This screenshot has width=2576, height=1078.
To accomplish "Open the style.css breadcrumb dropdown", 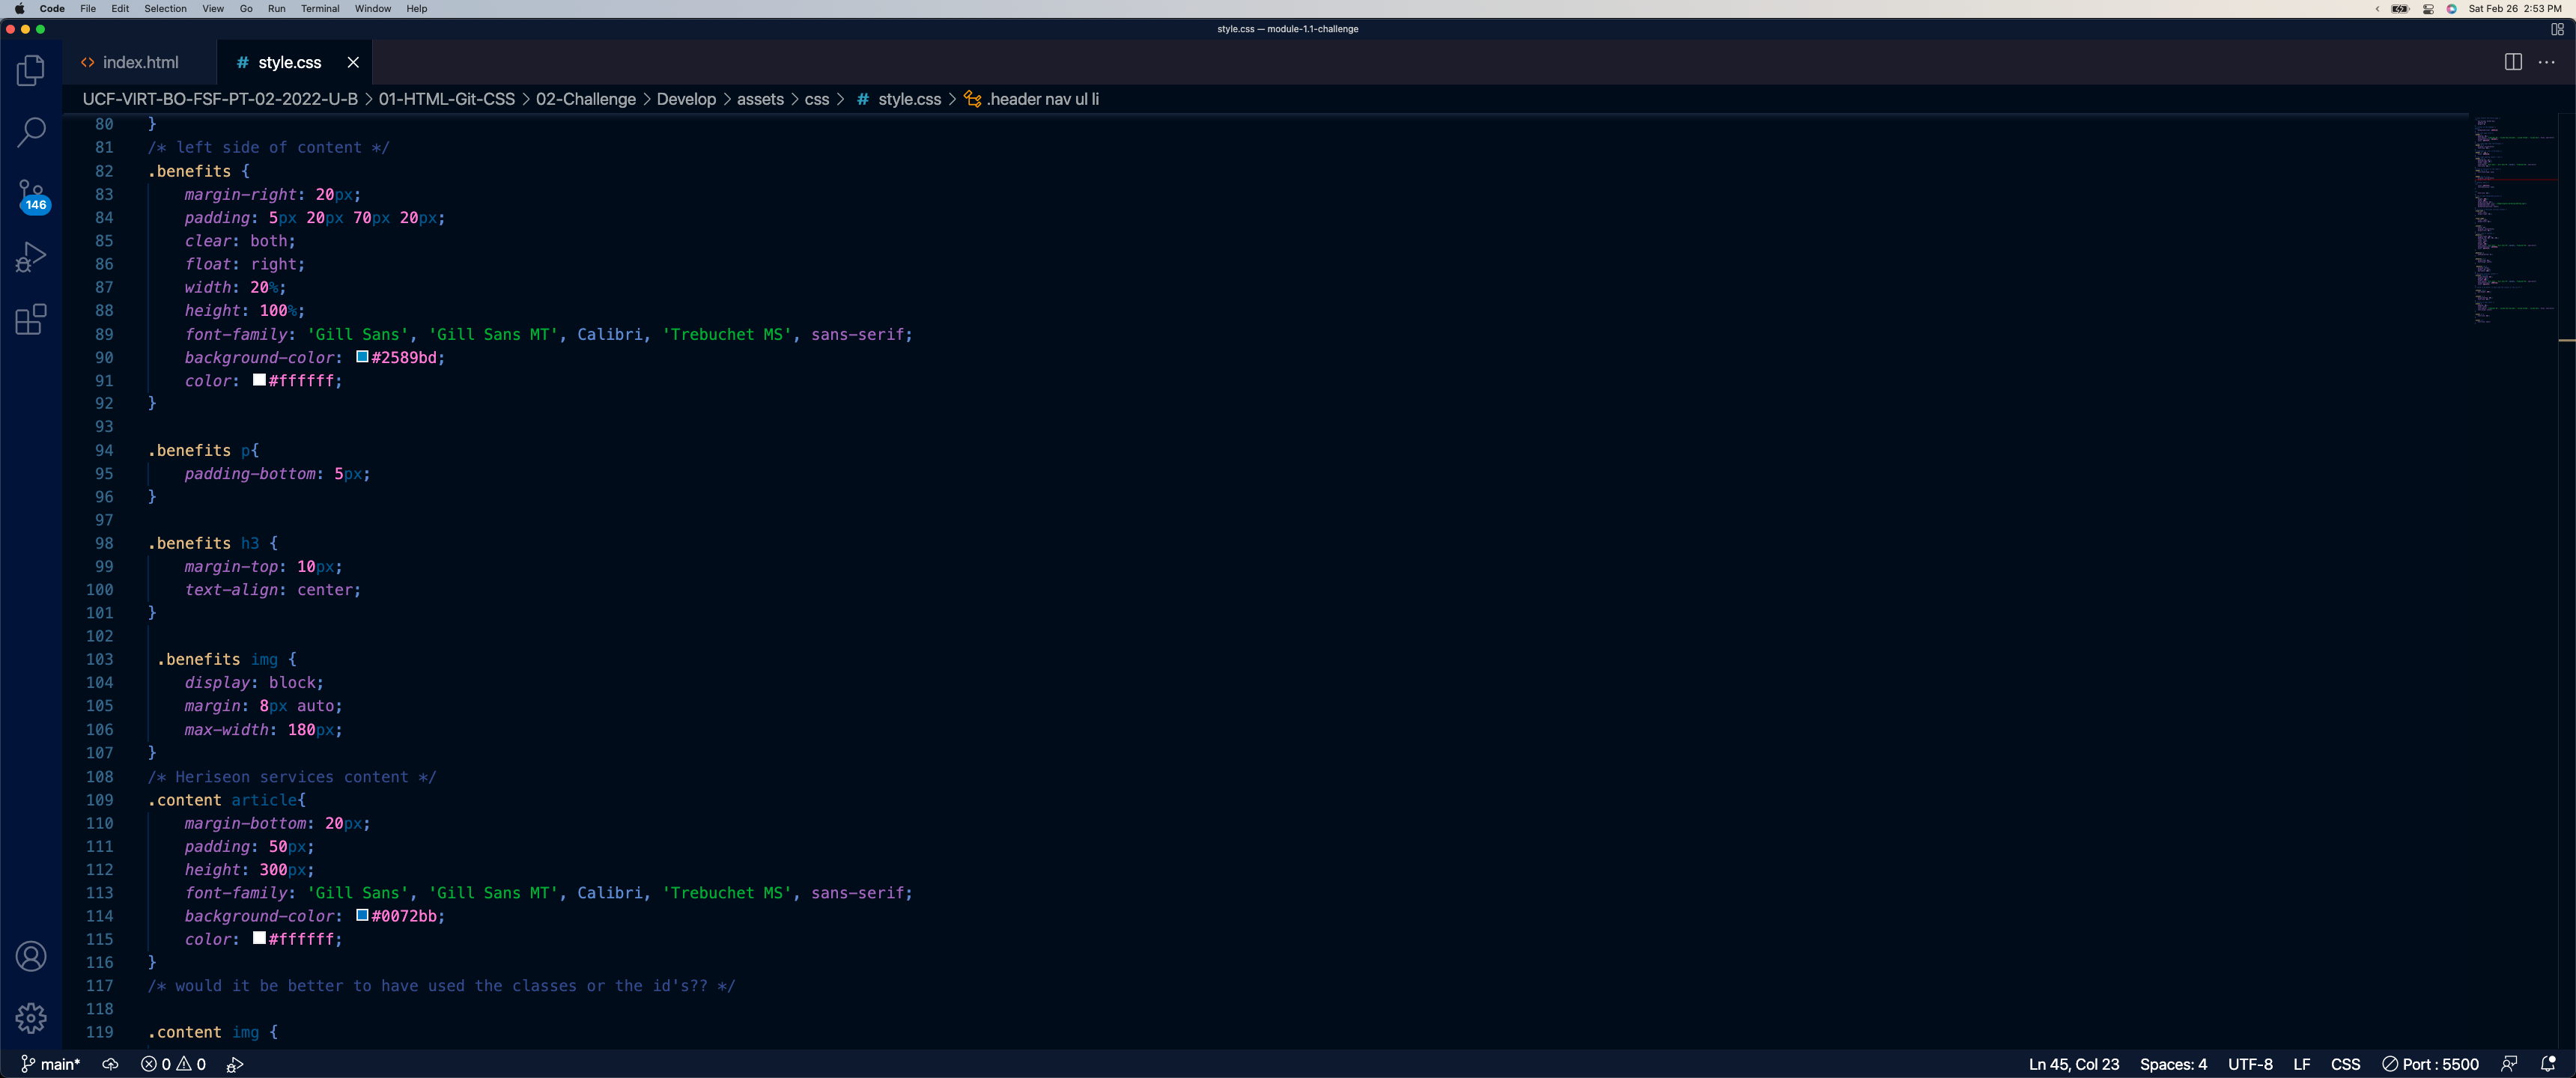I will (x=908, y=99).
